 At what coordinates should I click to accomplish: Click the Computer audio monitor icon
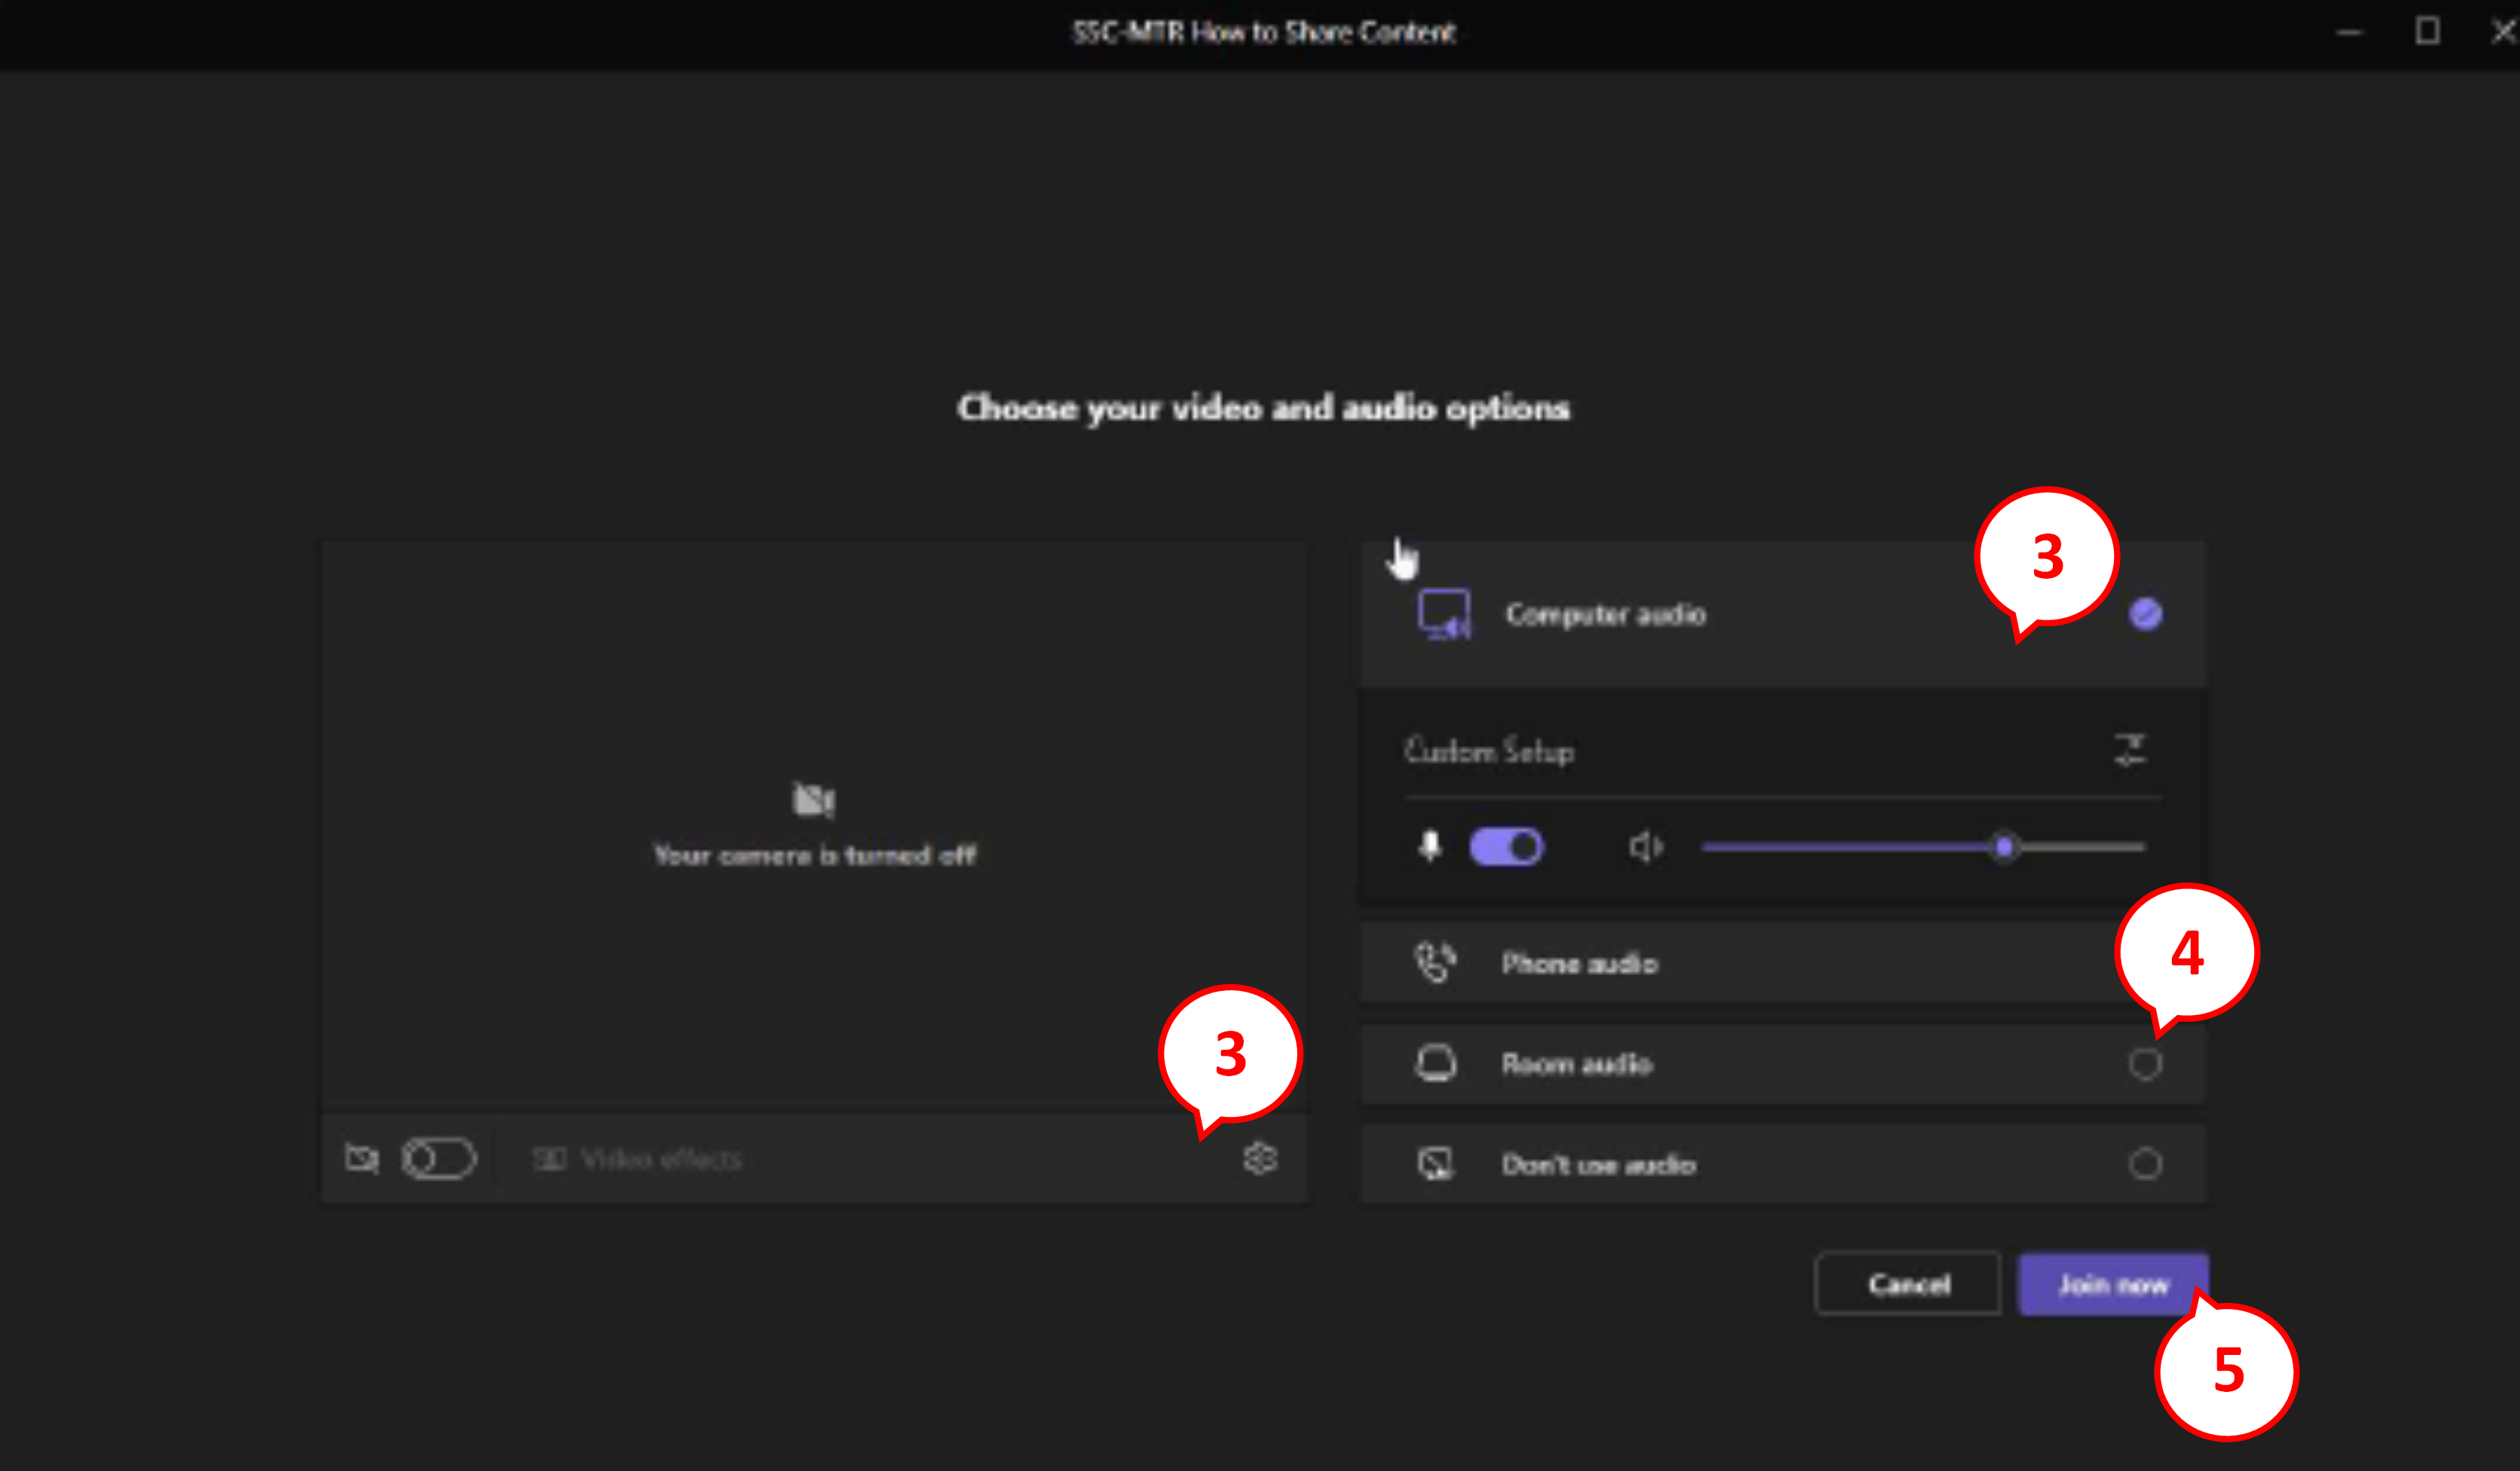1444,613
